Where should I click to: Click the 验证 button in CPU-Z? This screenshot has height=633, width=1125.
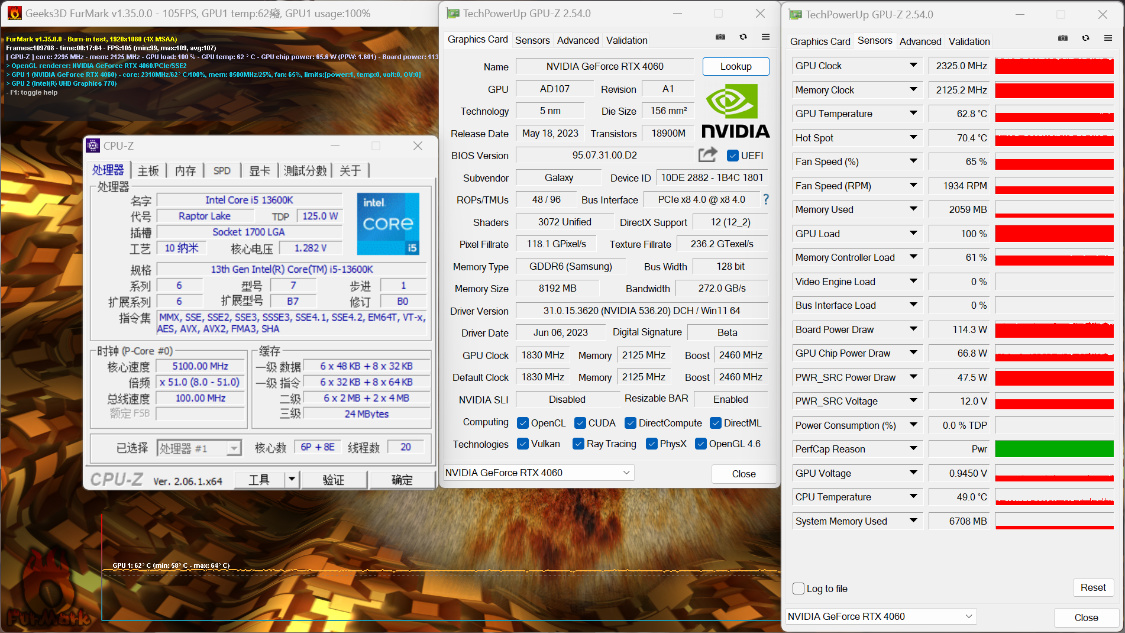(334, 479)
